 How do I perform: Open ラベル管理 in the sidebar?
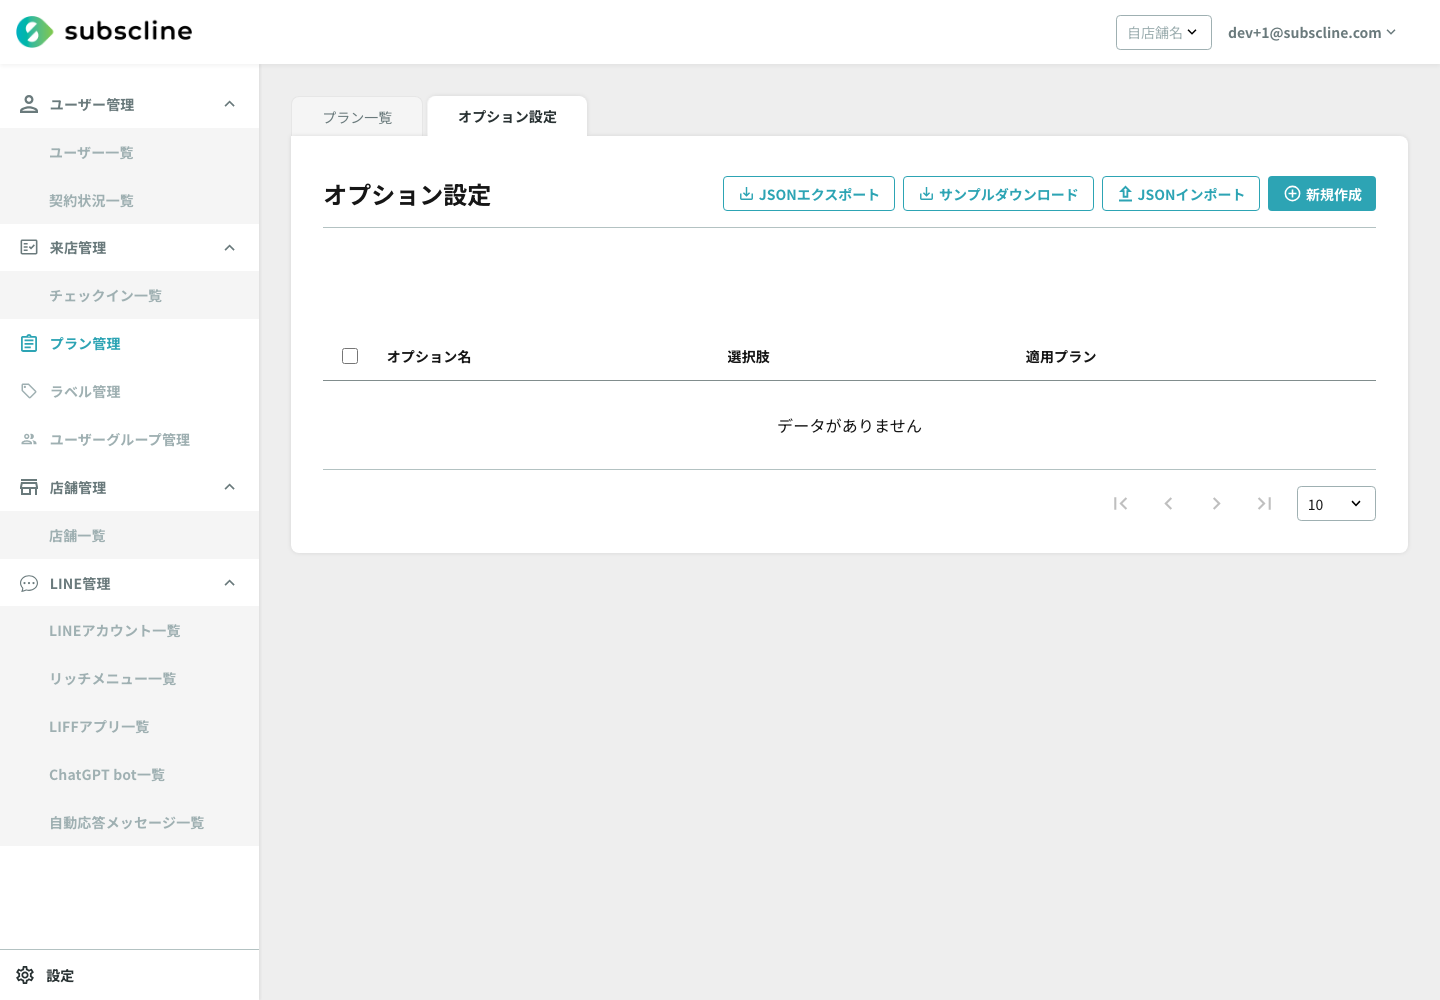click(129, 391)
